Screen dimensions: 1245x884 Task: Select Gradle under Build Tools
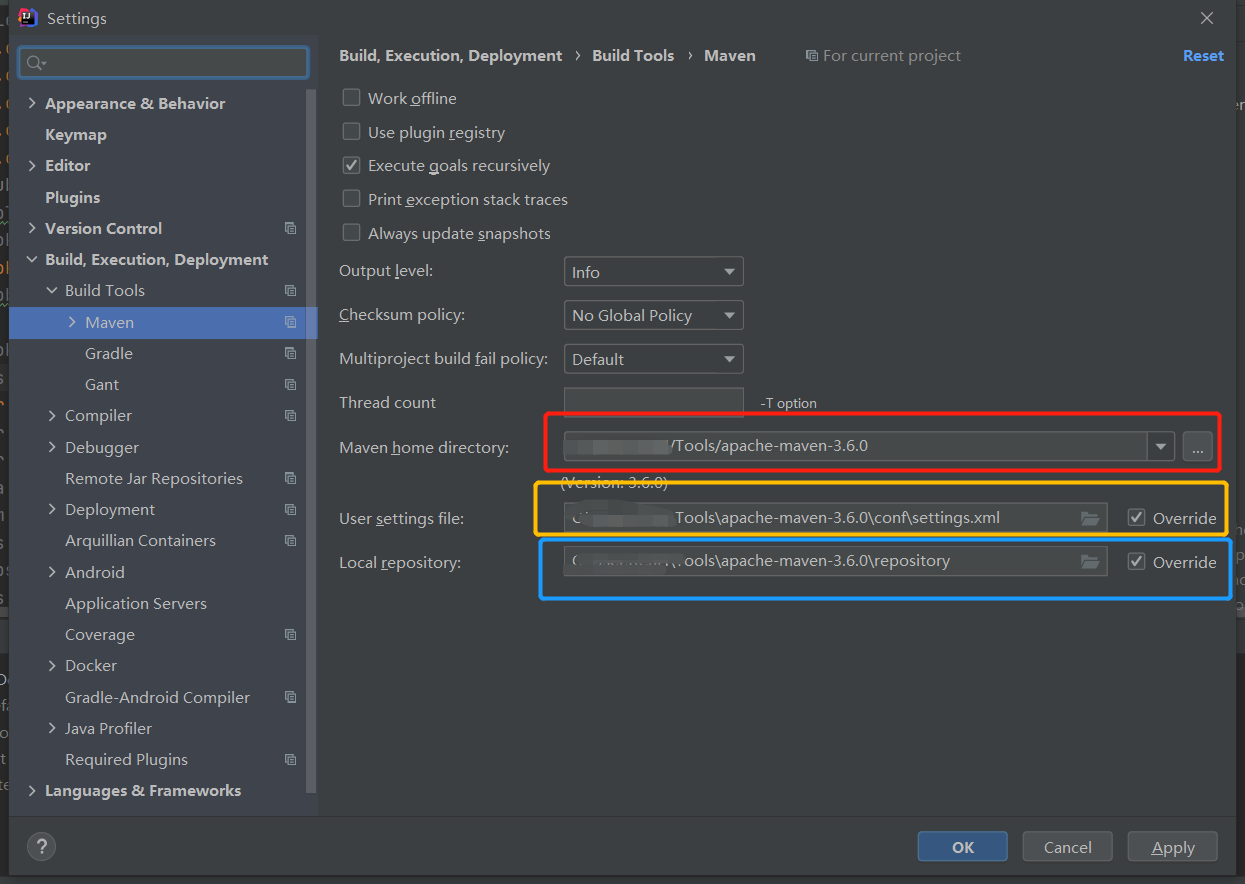109,353
